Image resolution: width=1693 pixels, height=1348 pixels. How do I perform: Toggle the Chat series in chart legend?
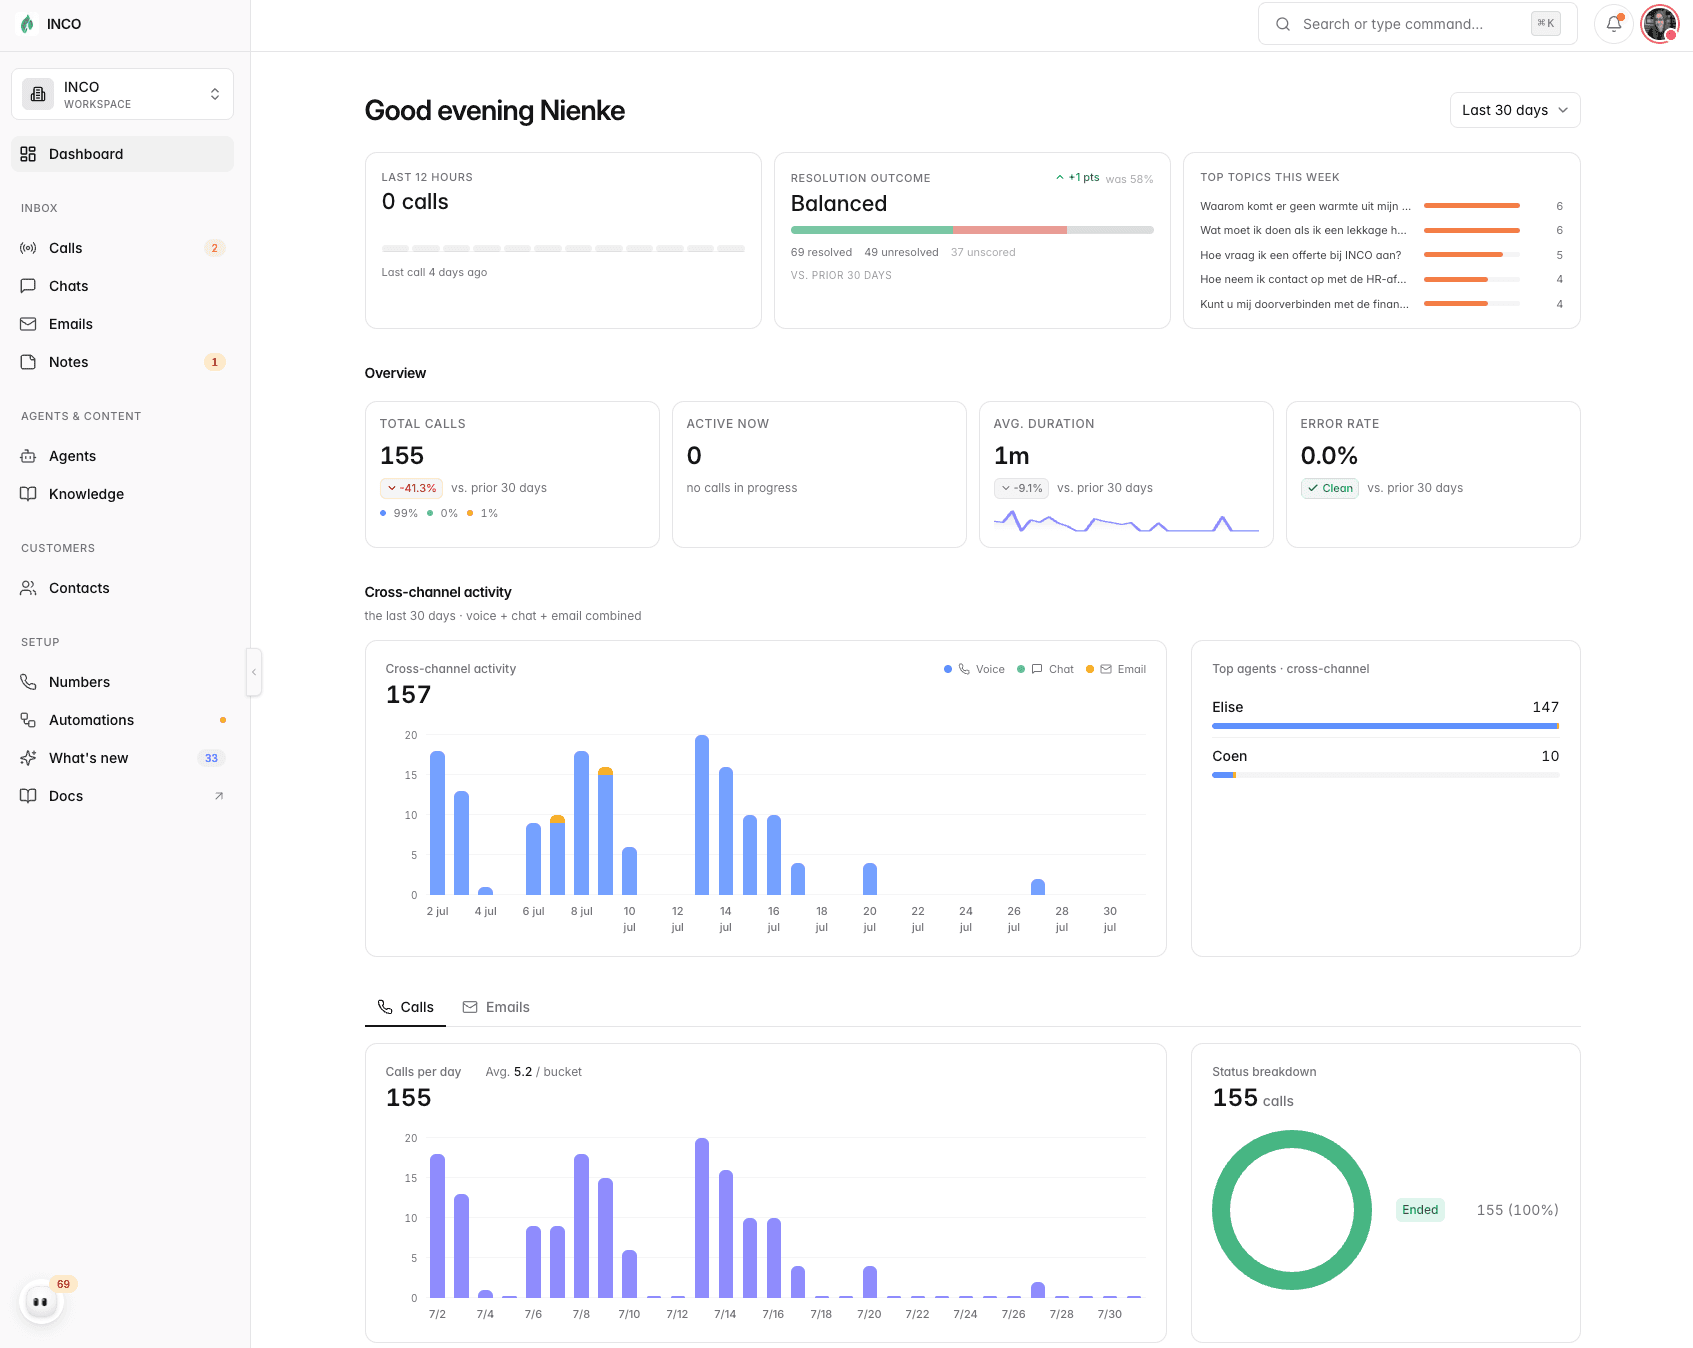pyautogui.click(x=1045, y=669)
